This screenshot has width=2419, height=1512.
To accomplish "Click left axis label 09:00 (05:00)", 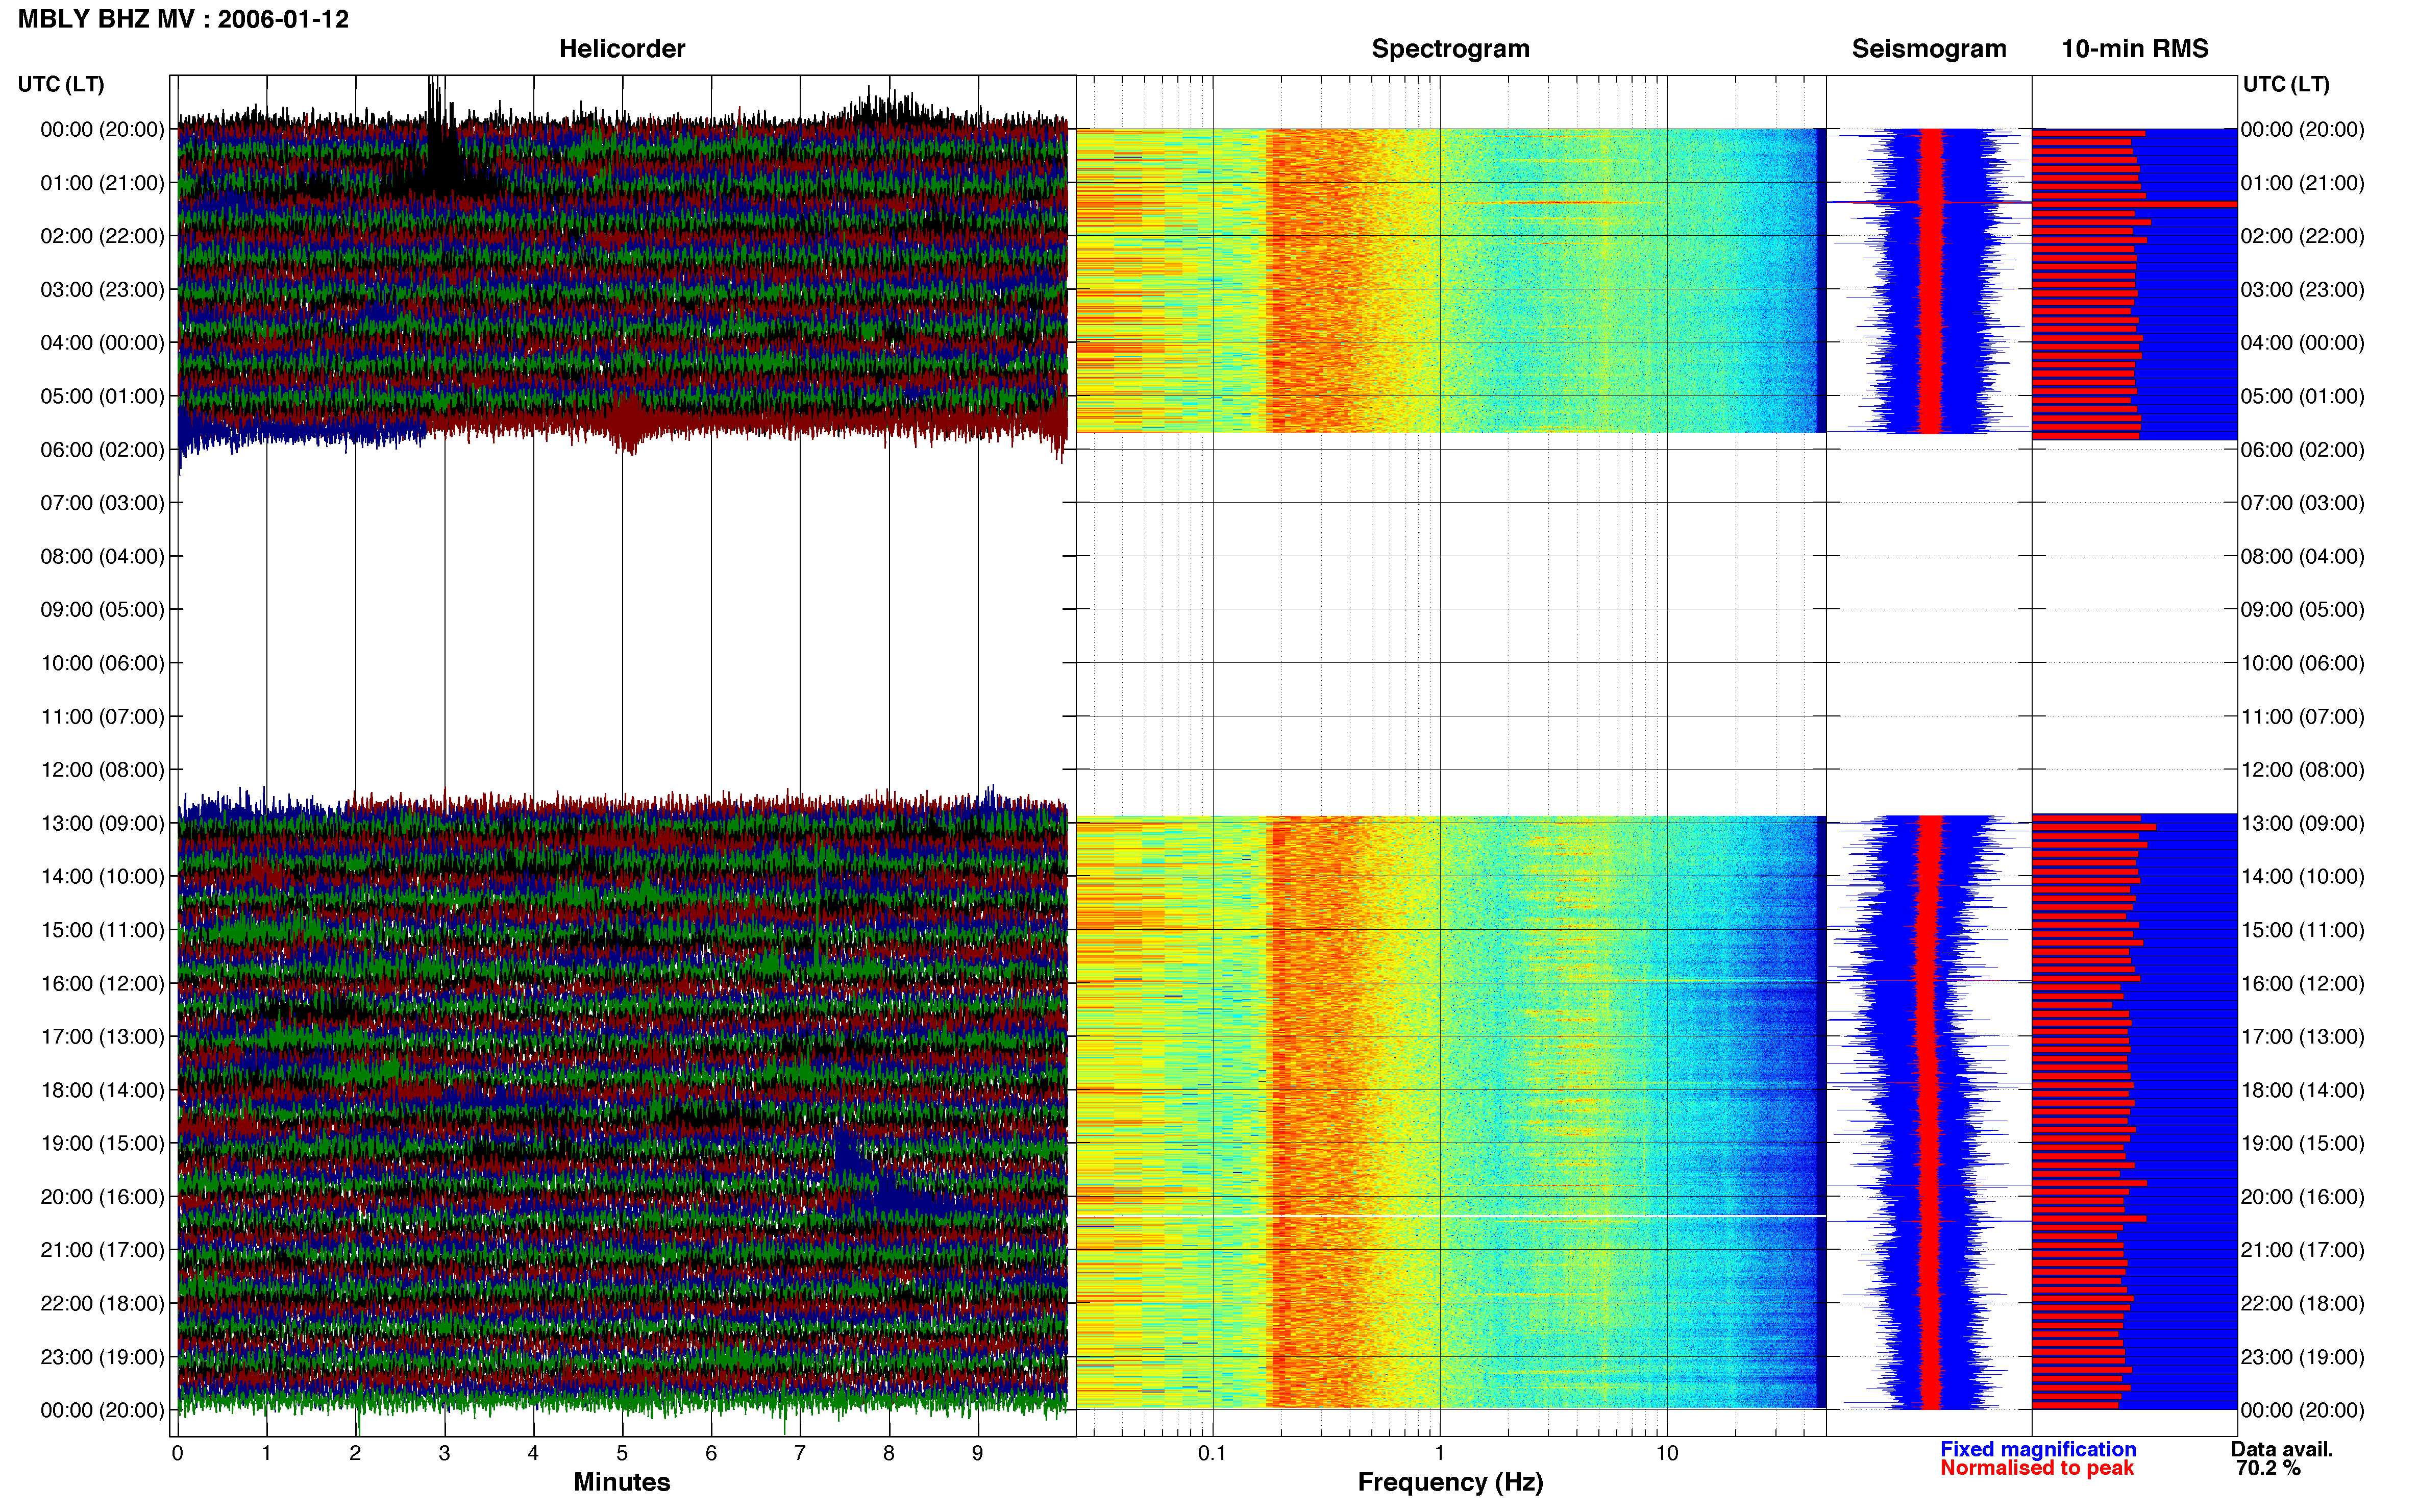I will (102, 609).
